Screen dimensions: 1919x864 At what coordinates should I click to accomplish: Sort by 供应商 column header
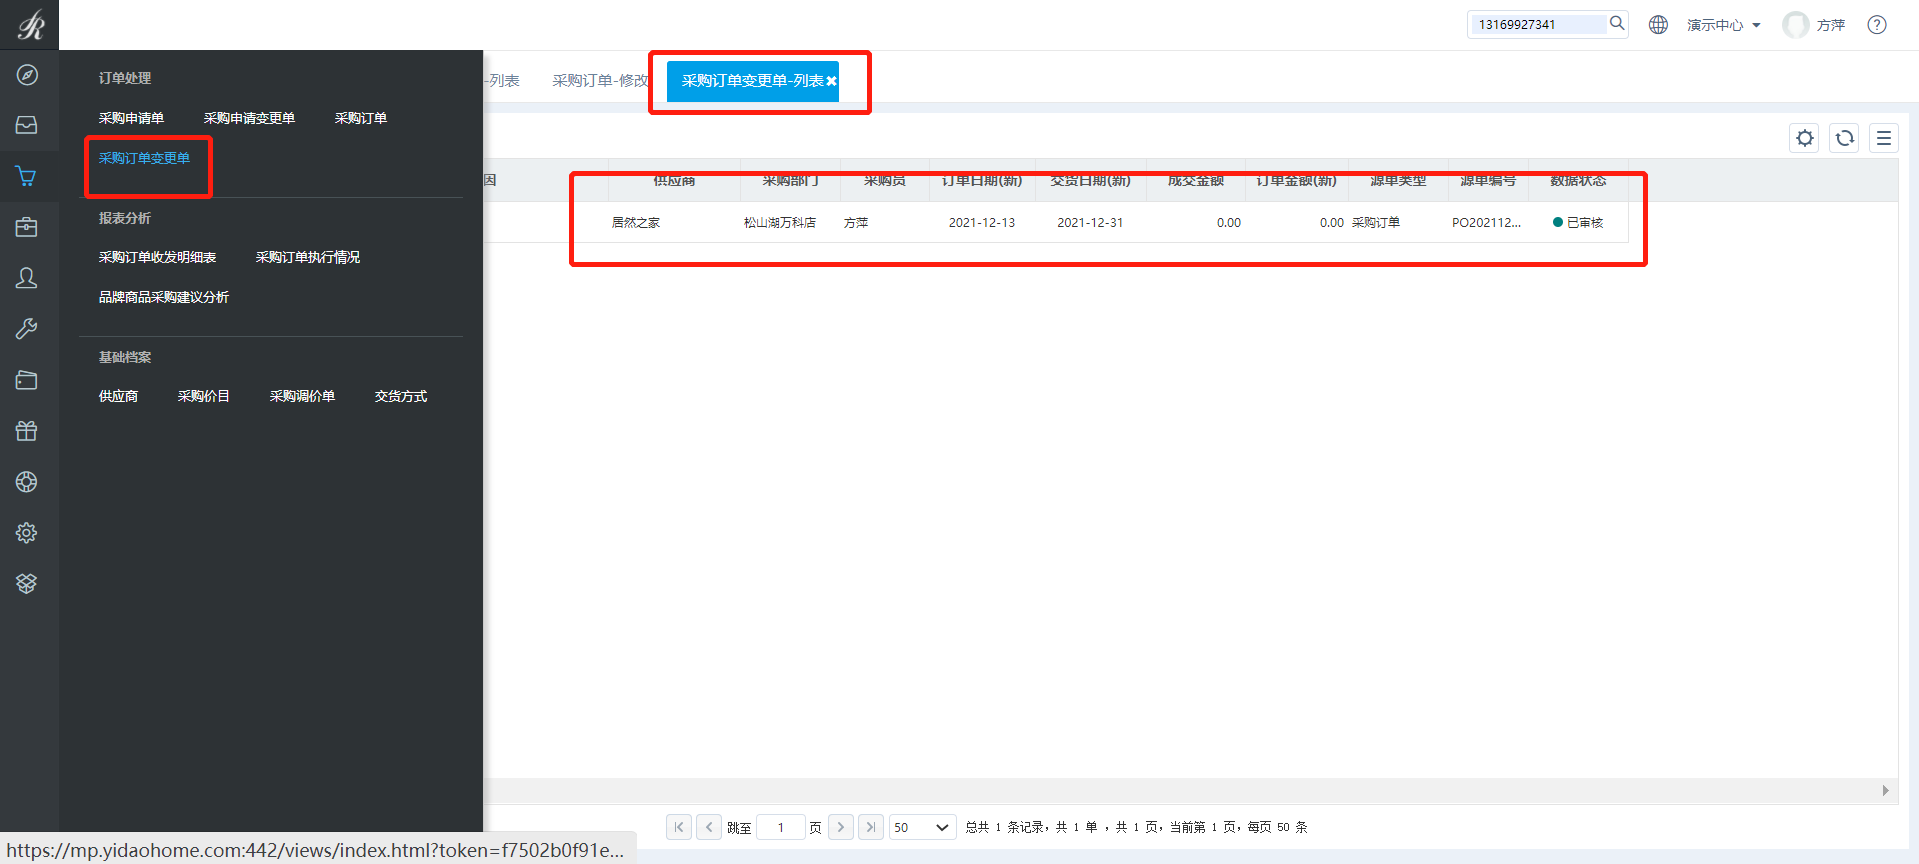[674, 181]
